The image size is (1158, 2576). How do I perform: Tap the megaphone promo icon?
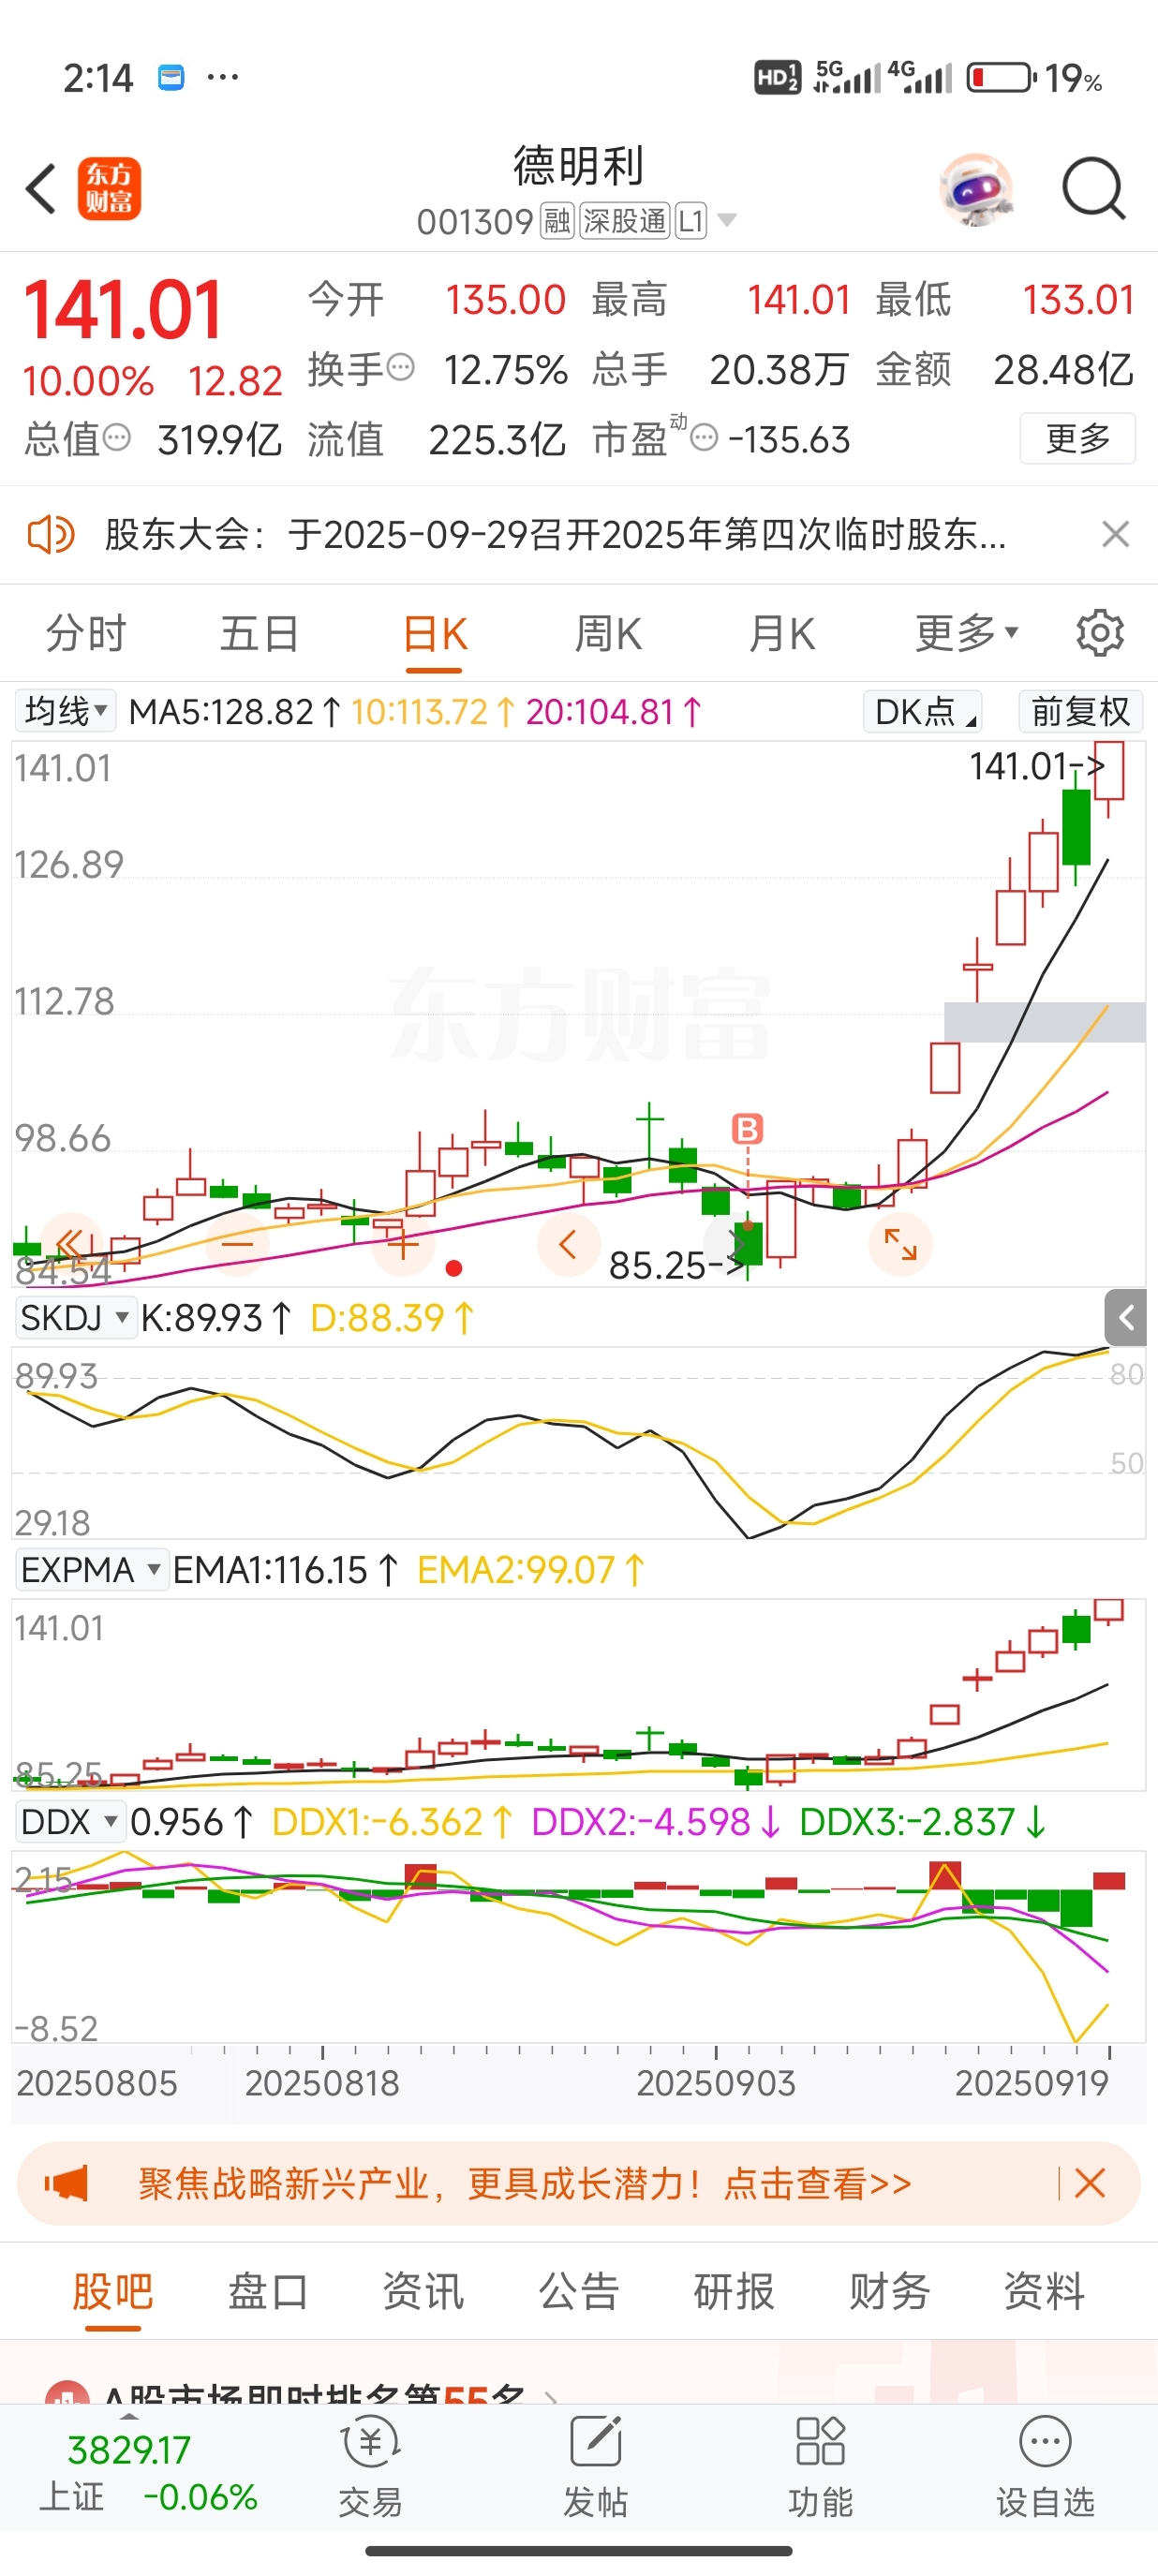[66, 2183]
